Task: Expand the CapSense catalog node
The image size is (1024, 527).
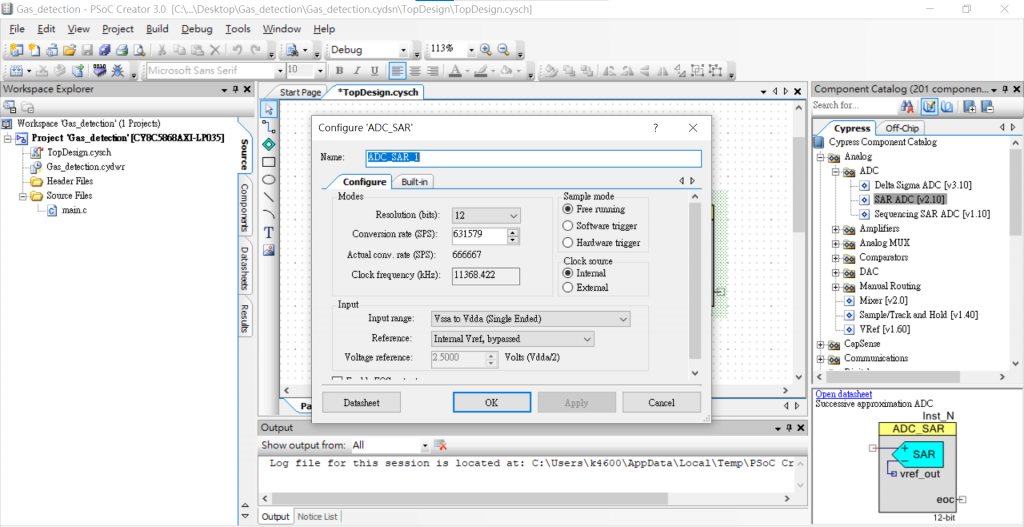Action: point(820,344)
